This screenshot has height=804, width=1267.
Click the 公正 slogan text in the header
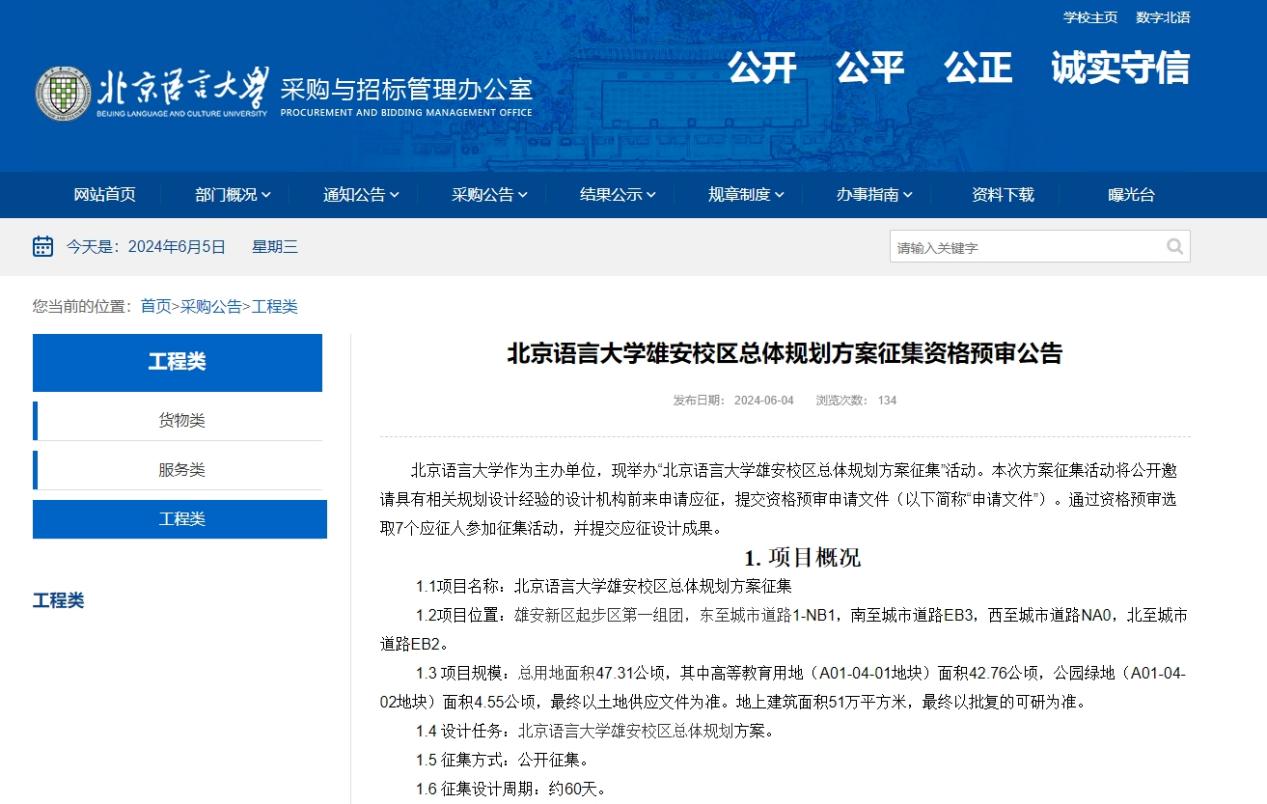pyautogui.click(x=978, y=68)
